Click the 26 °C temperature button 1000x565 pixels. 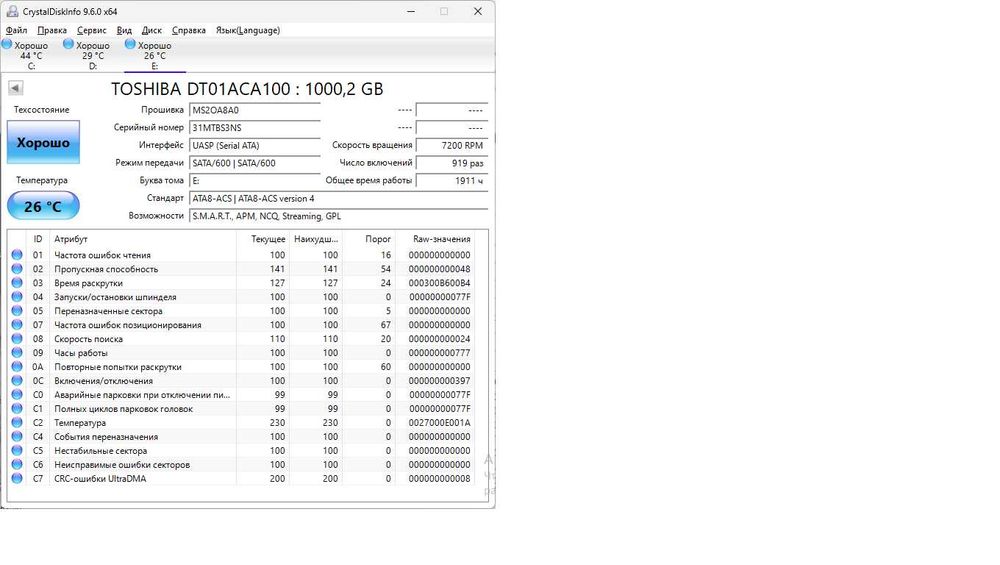tap(43, 206)
